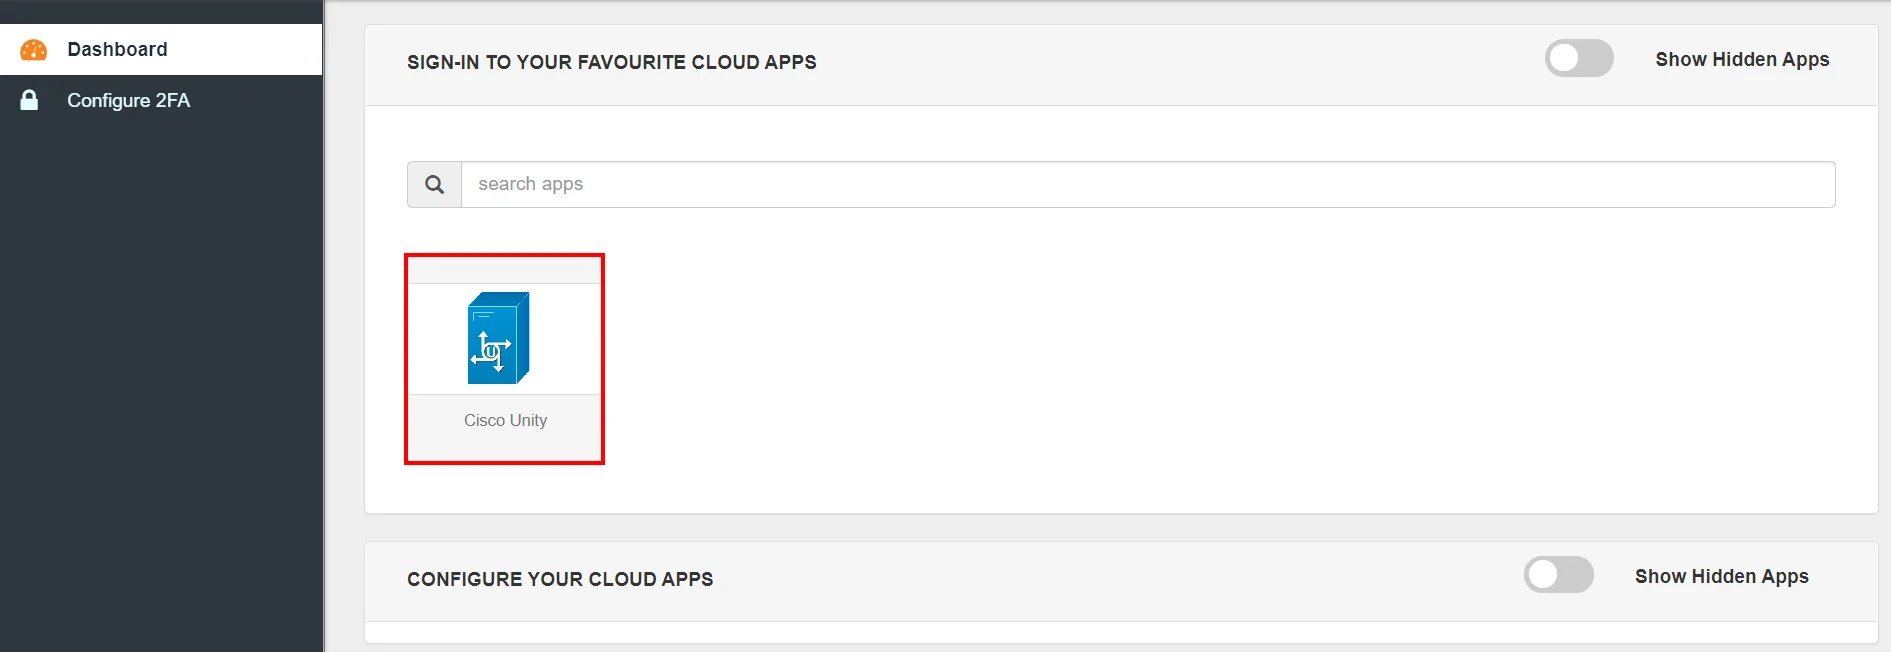Click the Dashboard speedometer icon

tap(33, 50)
